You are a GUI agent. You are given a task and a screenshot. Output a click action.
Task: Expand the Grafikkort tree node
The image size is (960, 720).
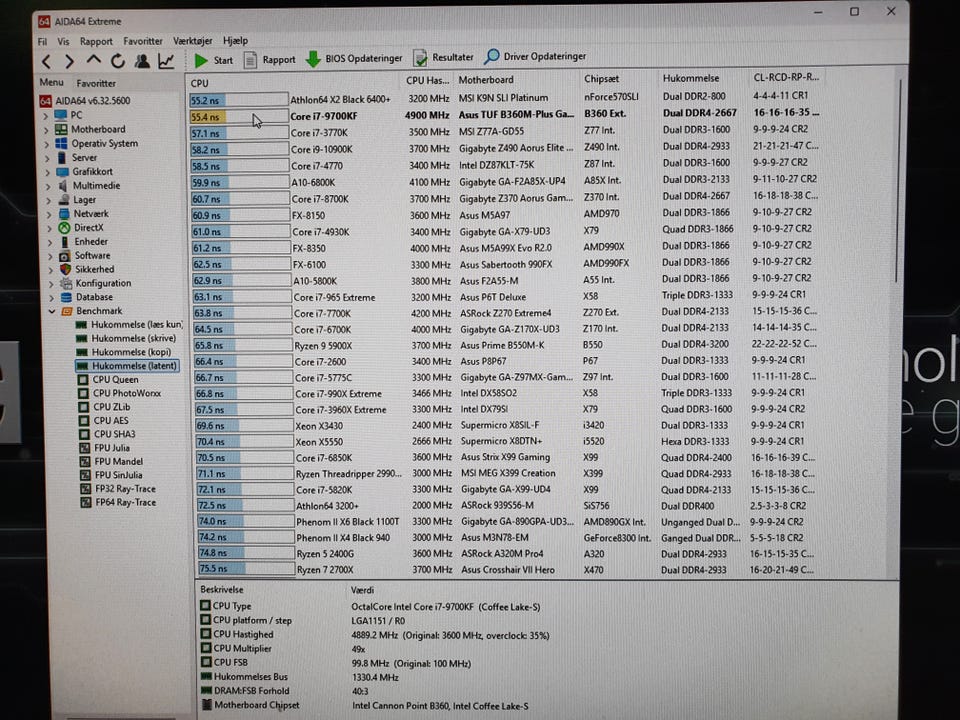(x=47, y=172)
